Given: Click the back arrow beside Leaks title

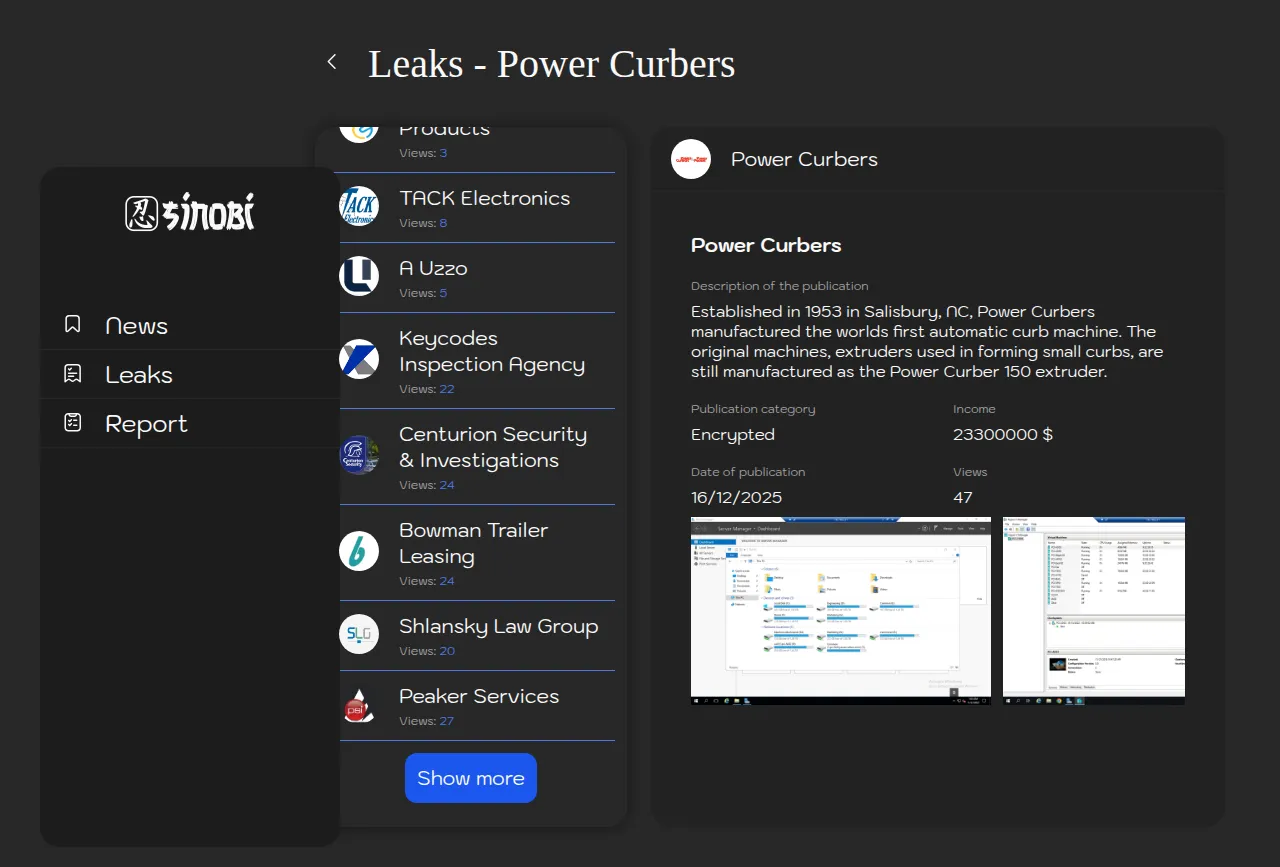Looking at the screenshot, I should pyautogui.click(x=332, y=62).
